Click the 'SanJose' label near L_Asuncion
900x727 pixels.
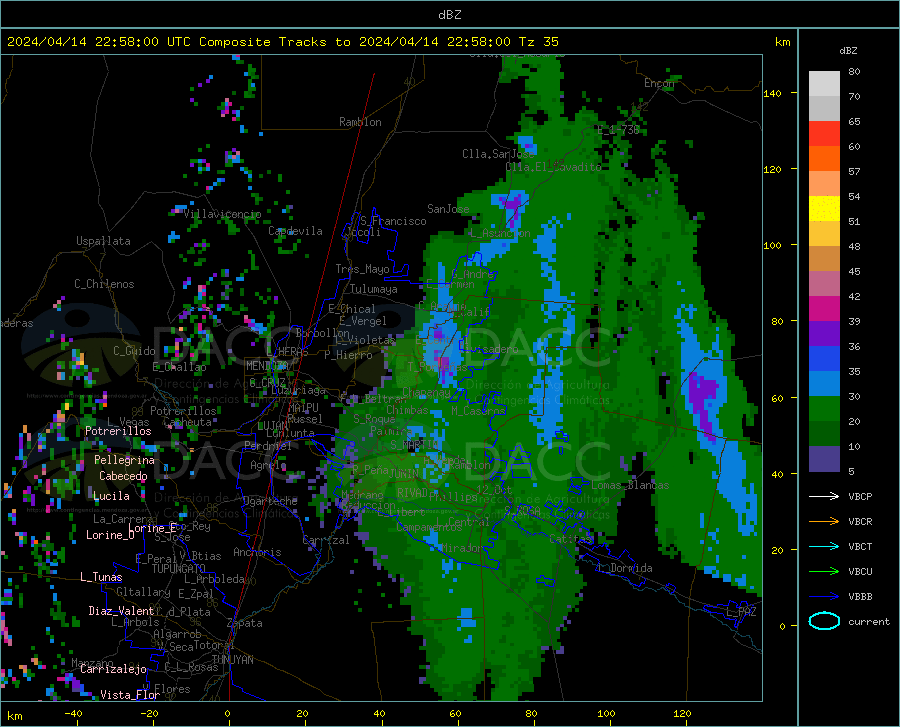448,209
